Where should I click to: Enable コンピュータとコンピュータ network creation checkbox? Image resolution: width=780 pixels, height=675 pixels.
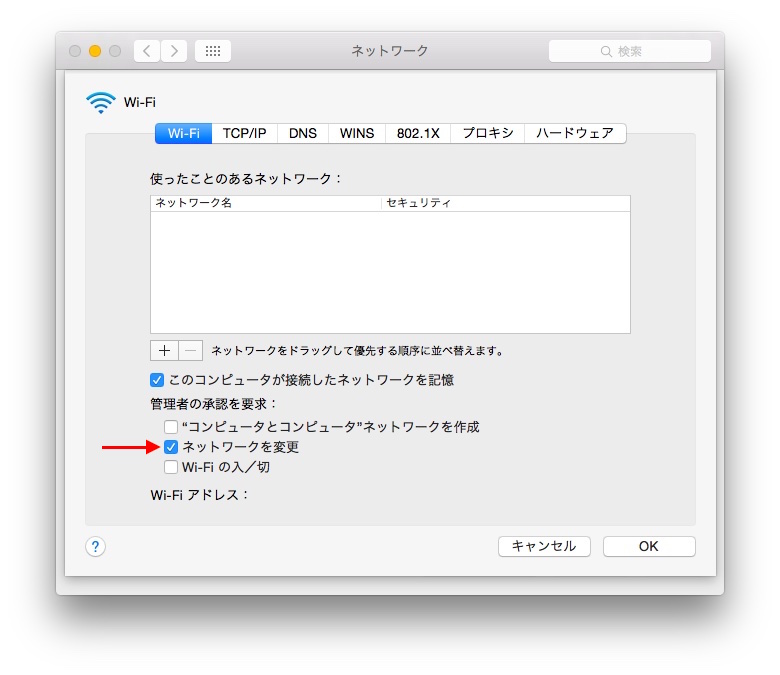click(171, 427)
